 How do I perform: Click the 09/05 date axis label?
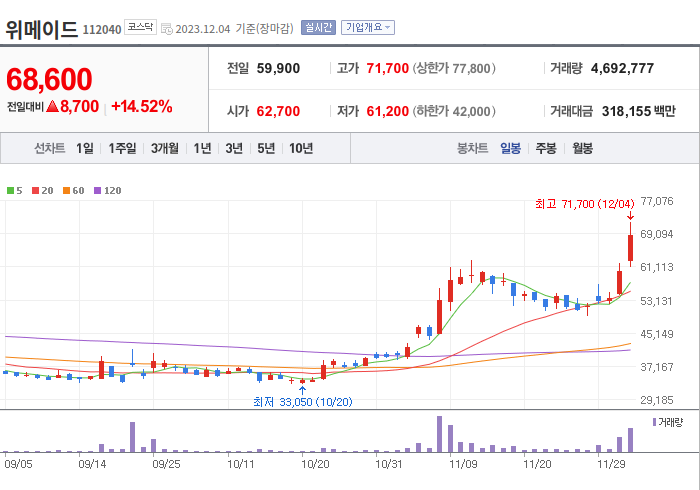point(18,464)
